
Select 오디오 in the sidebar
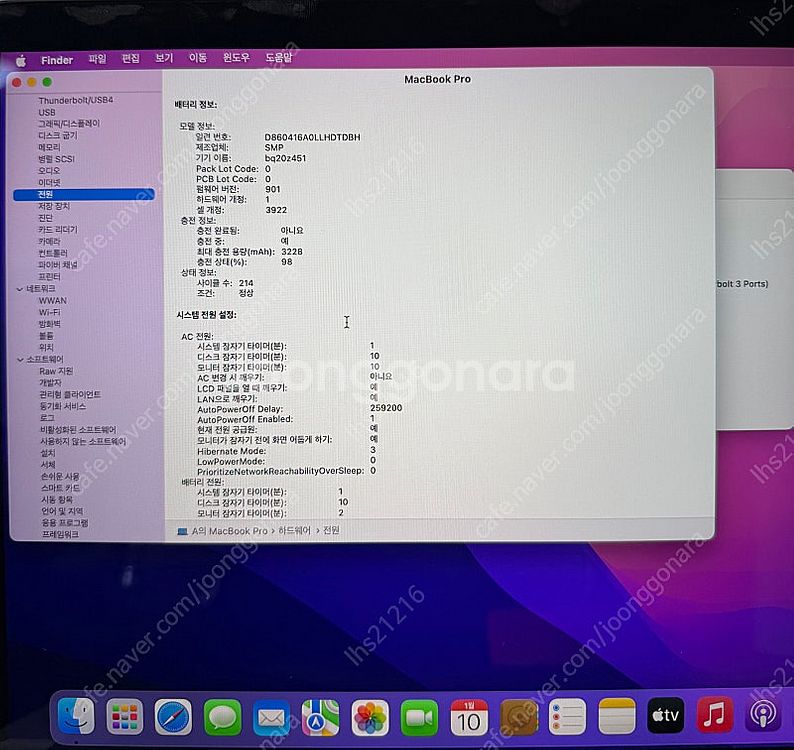[49, 171]
